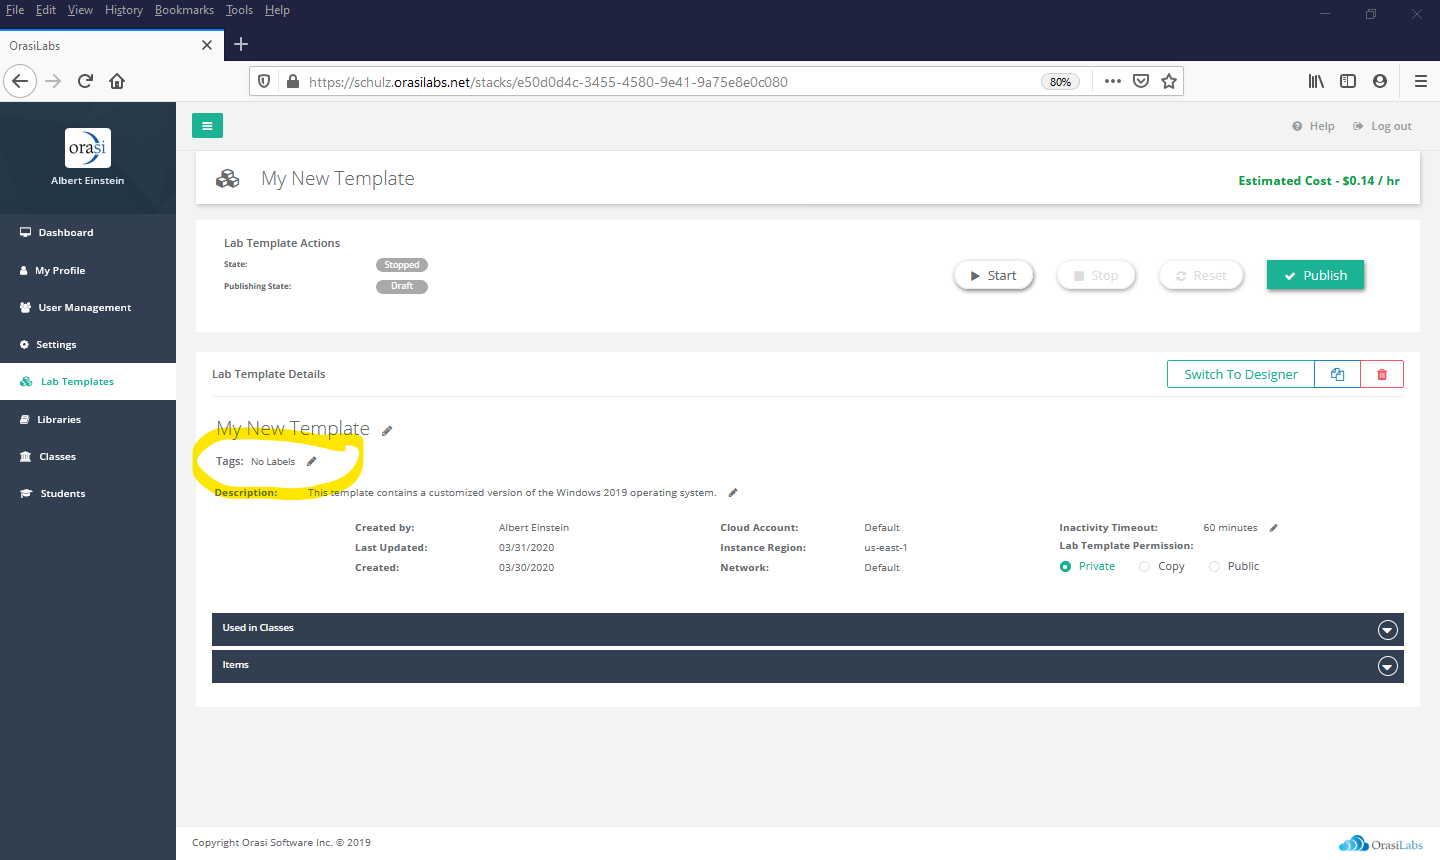Open the Firefox hamburger menu
The image size is (1440, 860).
1421,81
